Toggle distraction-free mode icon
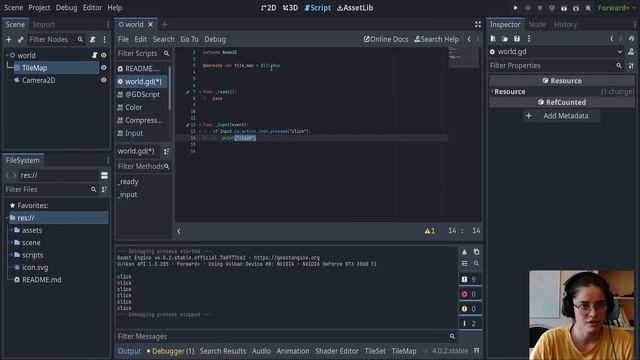640x360 pixels. [478, 24]
